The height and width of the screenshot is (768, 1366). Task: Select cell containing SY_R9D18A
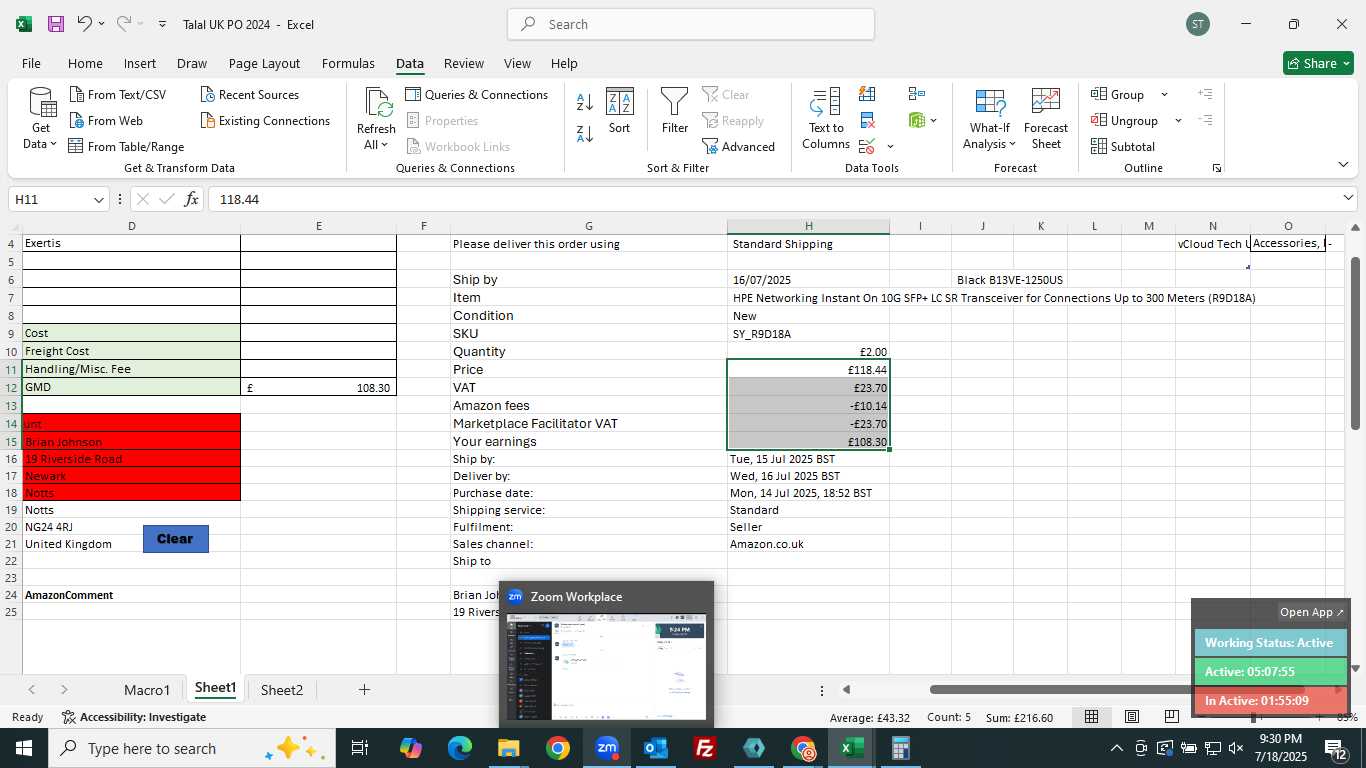pos(808,333)
